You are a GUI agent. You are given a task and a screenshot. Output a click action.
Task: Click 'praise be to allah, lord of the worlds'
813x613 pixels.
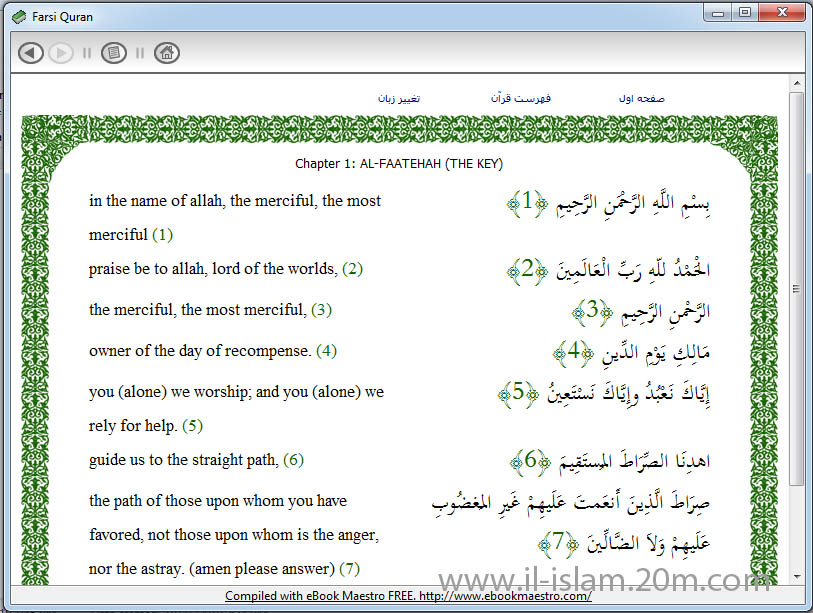(213, 269)
